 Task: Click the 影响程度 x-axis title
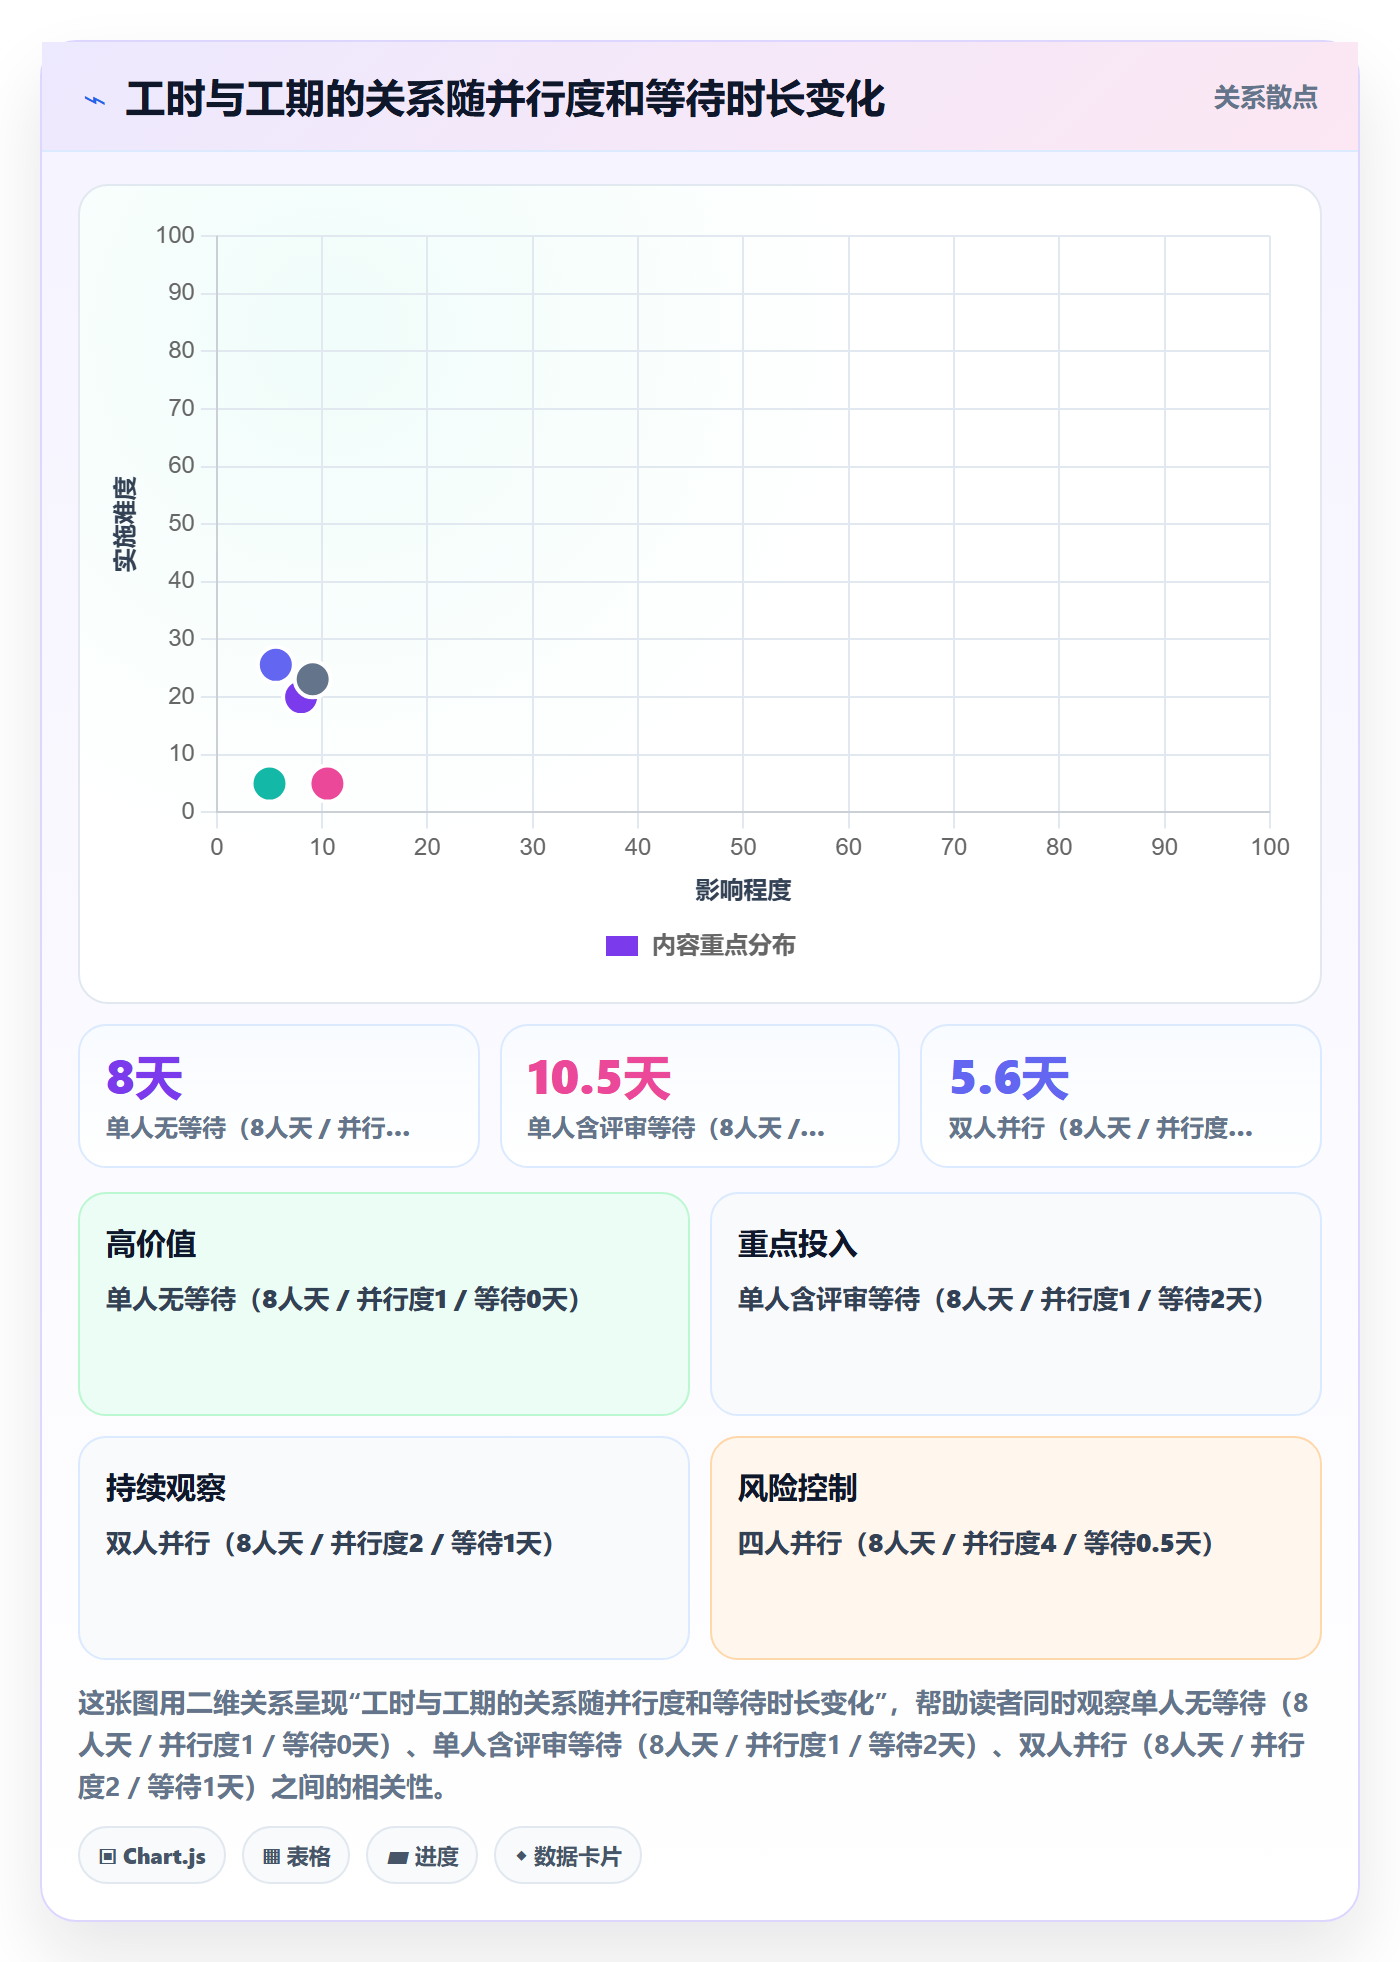click(743, 890)
